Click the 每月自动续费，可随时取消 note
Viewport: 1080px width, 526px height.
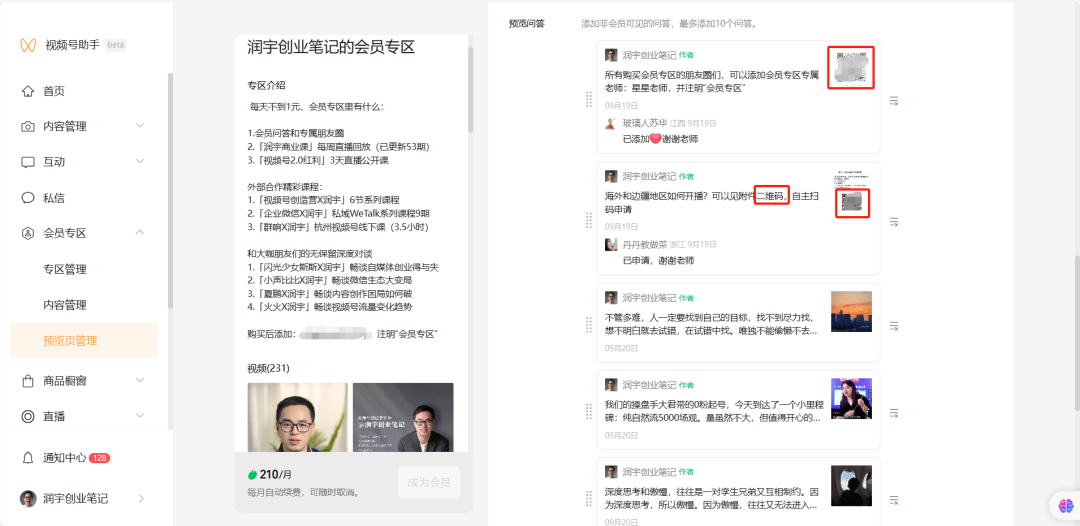pyautogui.click(x=304, y=493)
